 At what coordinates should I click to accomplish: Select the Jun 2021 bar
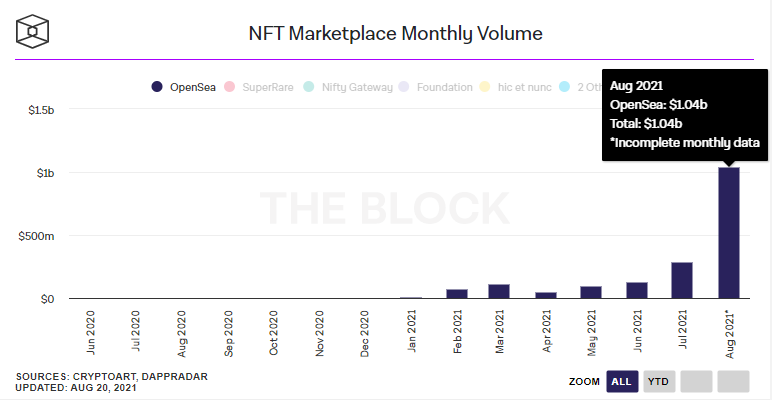pyautogui.click(x=637, y=291)
